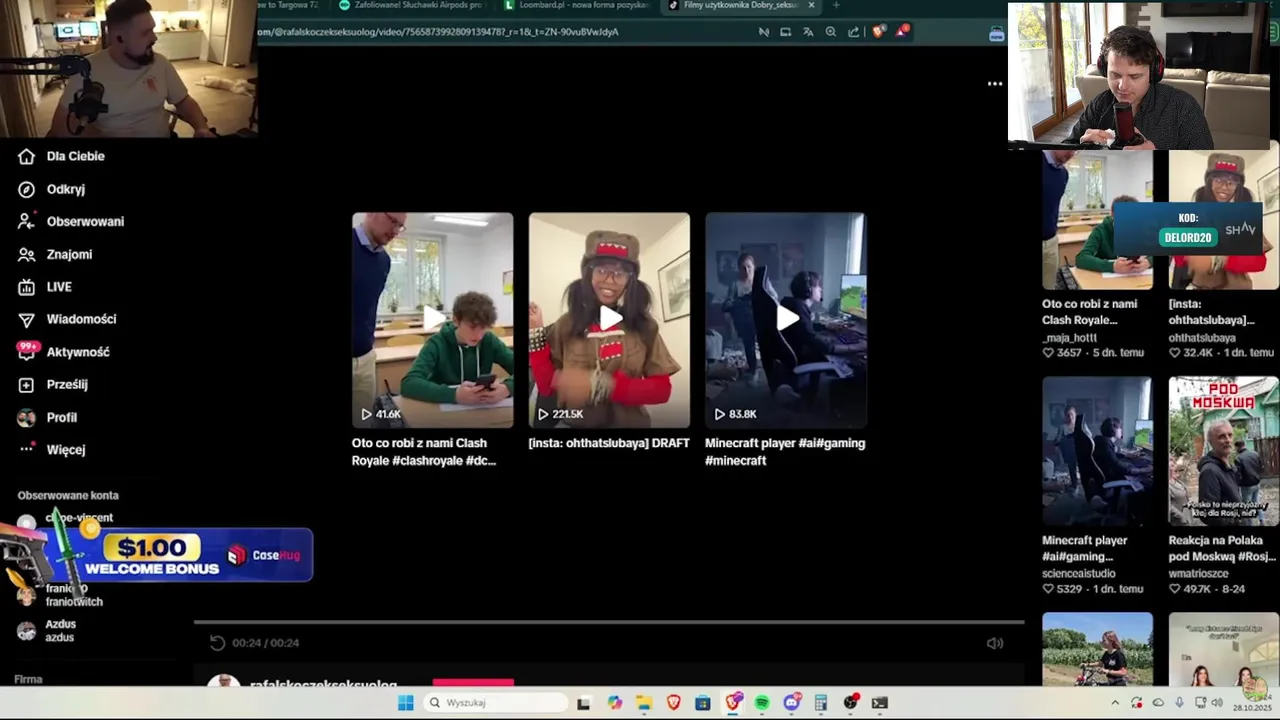Replay the video with the replay icon
Image resolution: width=1280 pixels, height=720 pixels.
(x=217, y=643)
